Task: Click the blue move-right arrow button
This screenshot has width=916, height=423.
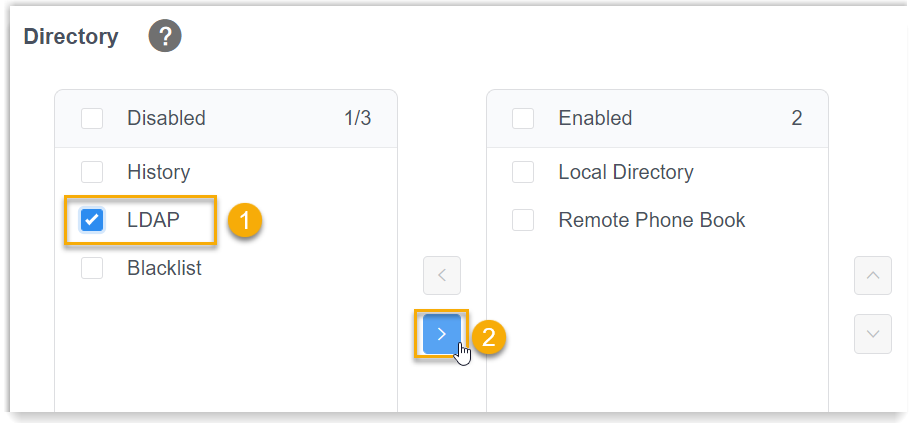Action: coord(442,334)
